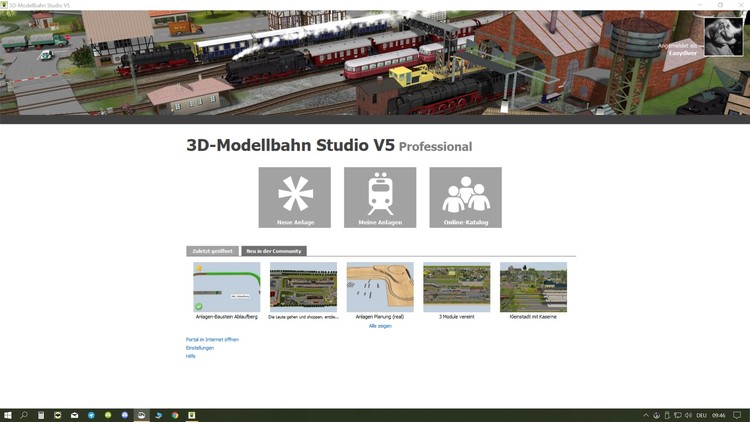Click the Discord-like purple taskbar icon
Viewport: 750px width, 422px height.
click(125, 415)
